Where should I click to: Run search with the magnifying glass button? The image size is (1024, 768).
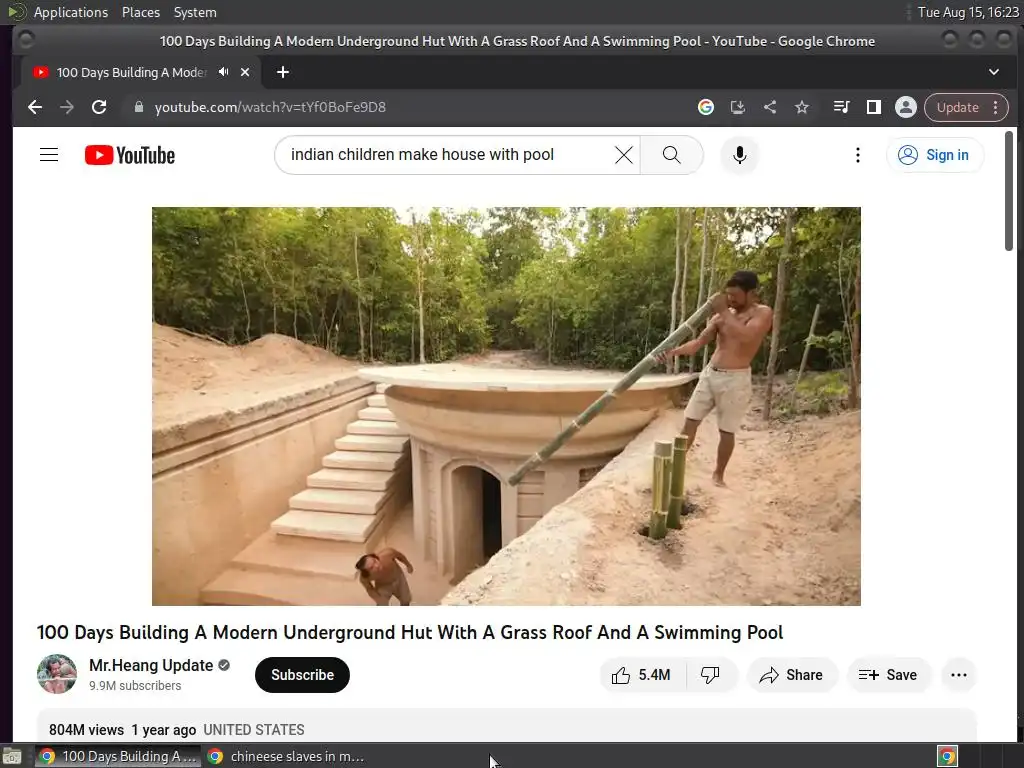click(671, 155)
